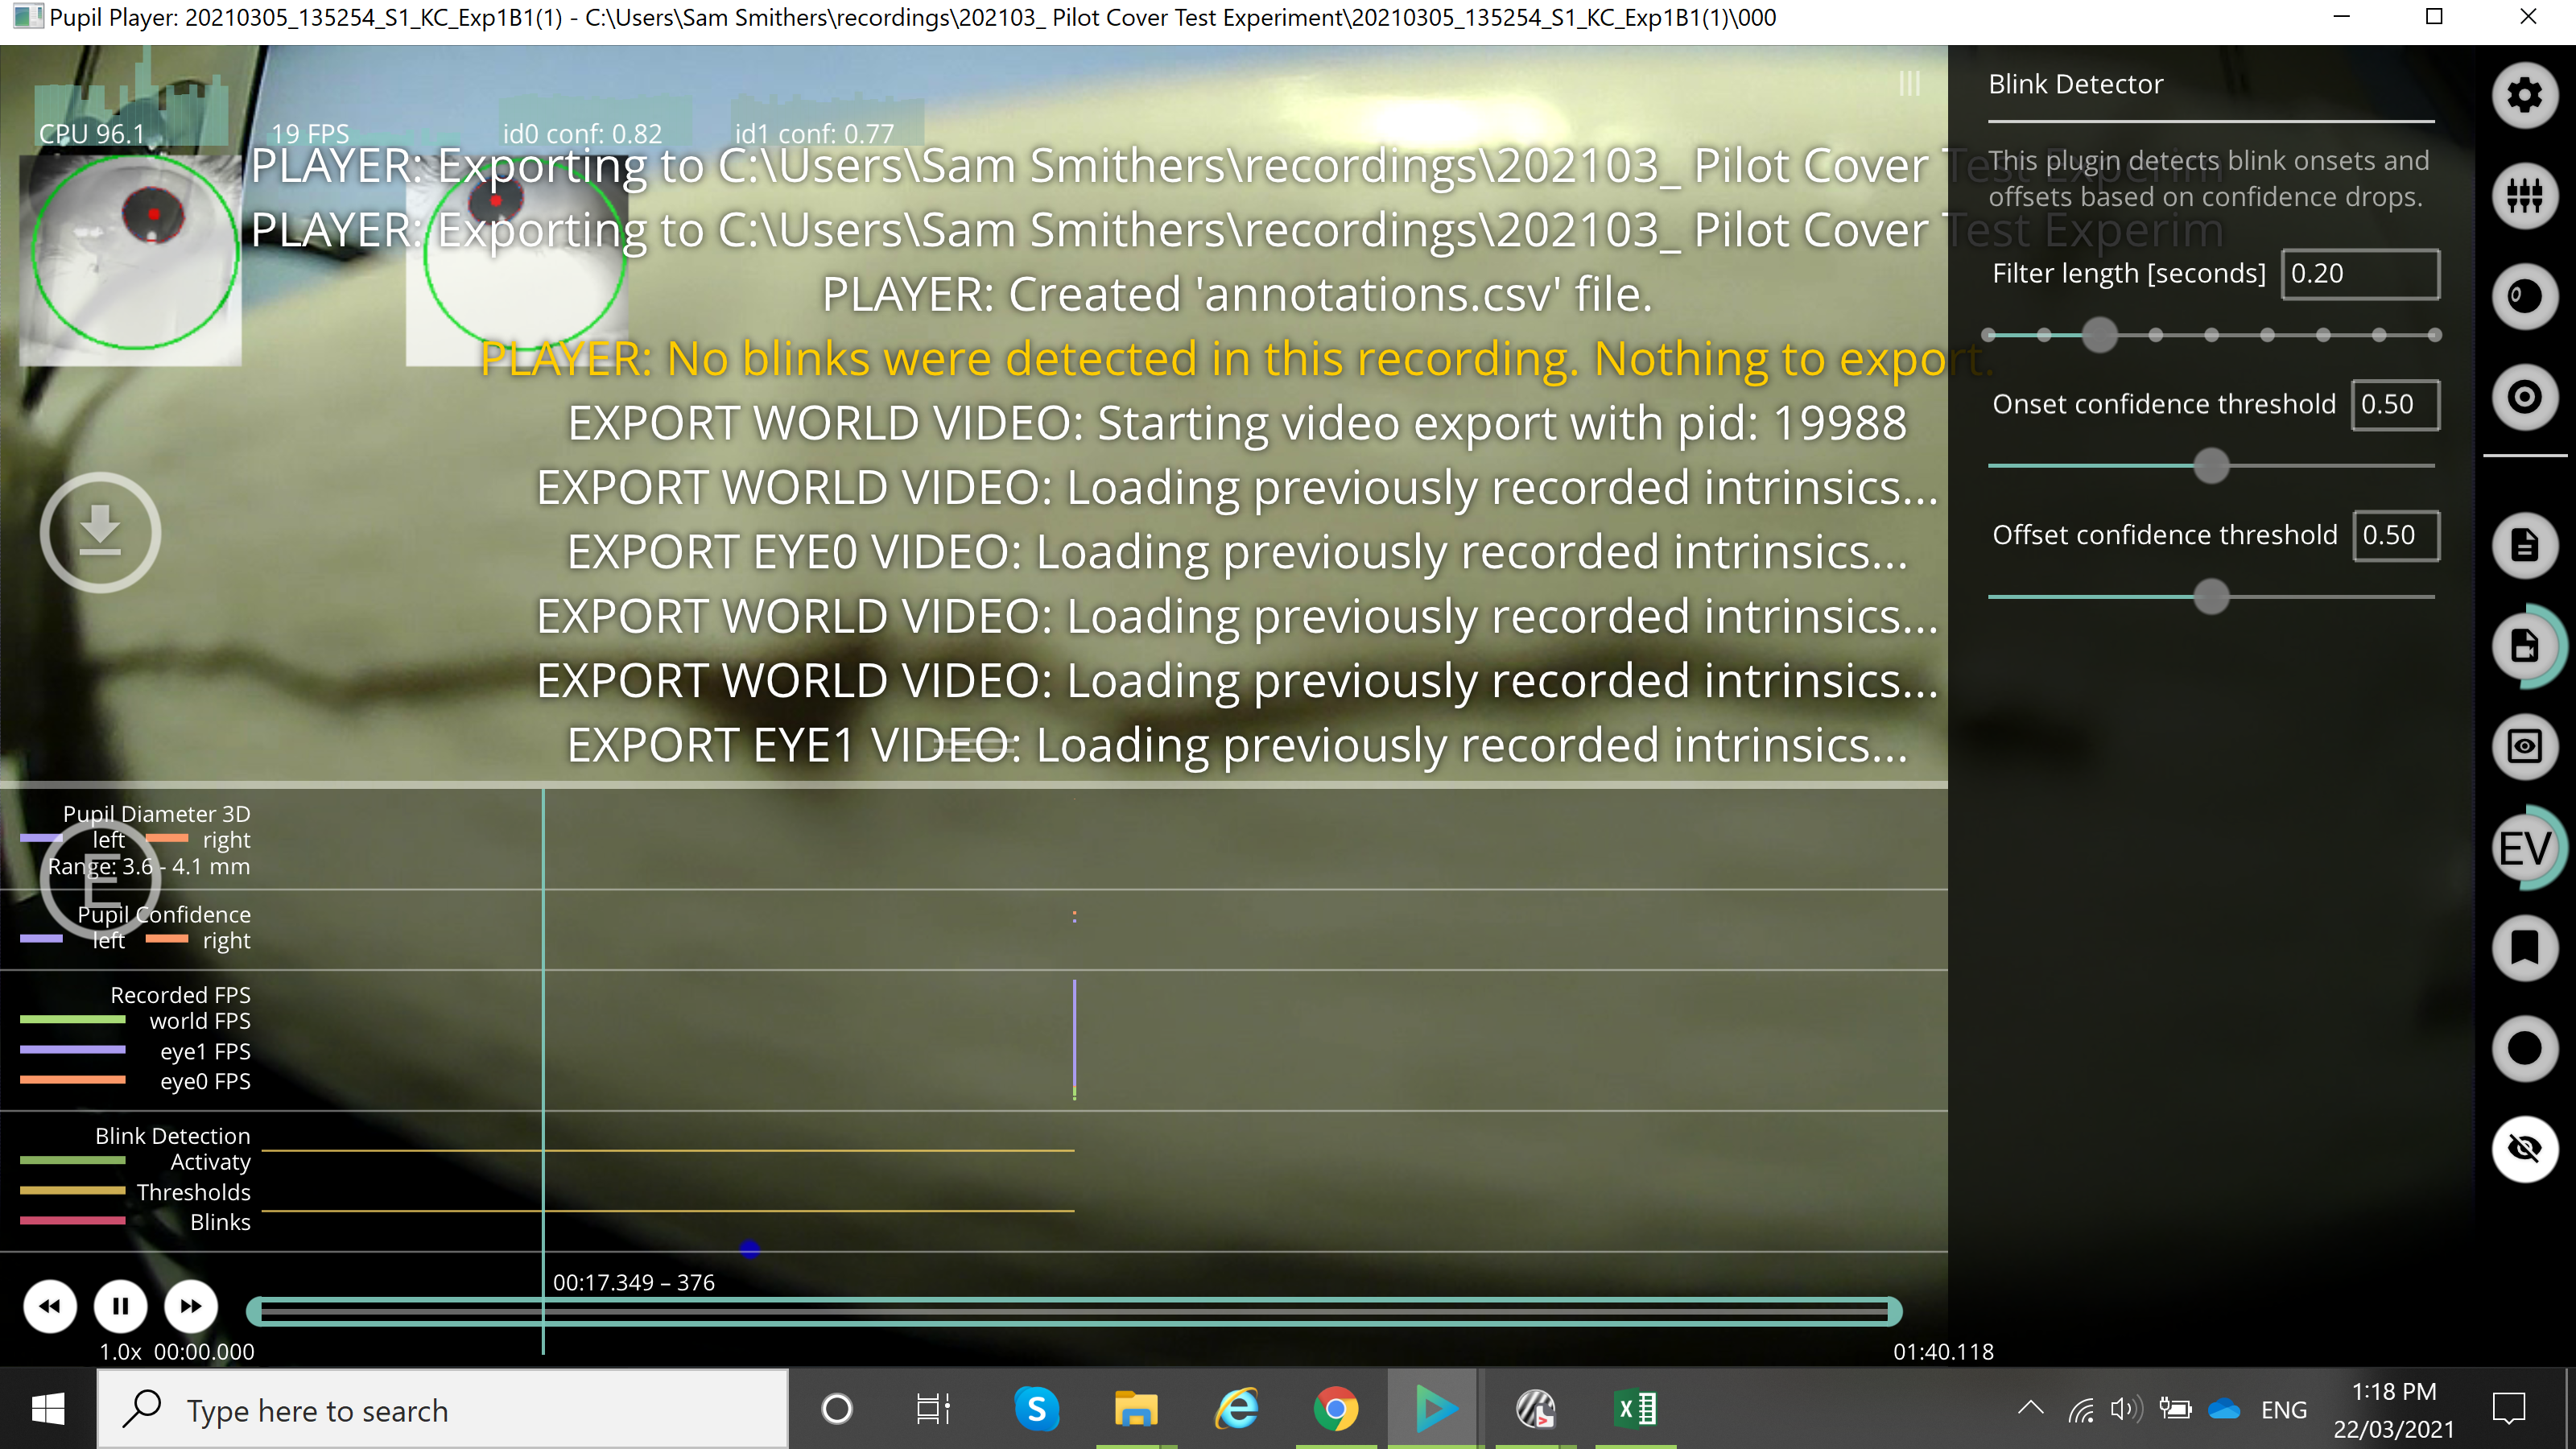This screenshot has width=2576, height=1449.
Task: Click the right trim mark of seek bar
Action: (x=1894, y=1311)
